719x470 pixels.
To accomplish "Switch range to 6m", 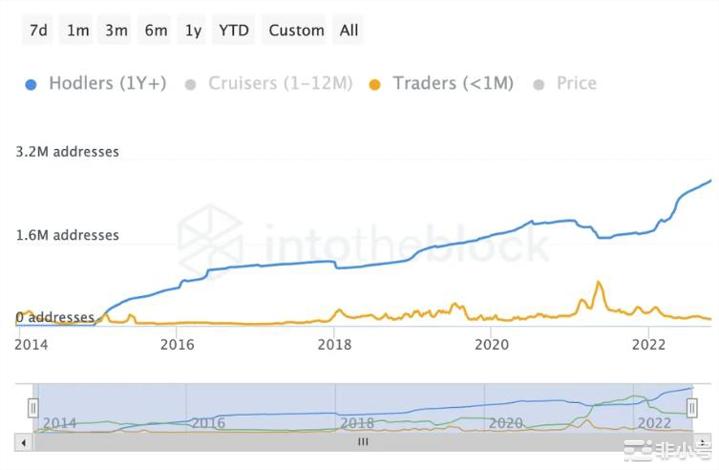I will pos(155,30).
